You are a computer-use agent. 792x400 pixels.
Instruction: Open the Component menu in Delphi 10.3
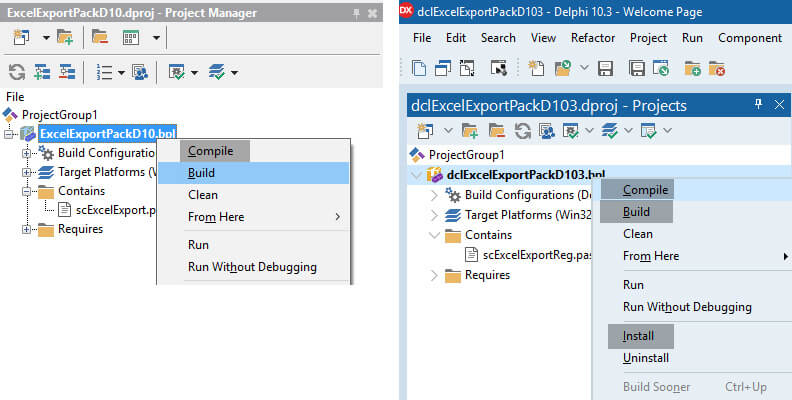(750, 38)
